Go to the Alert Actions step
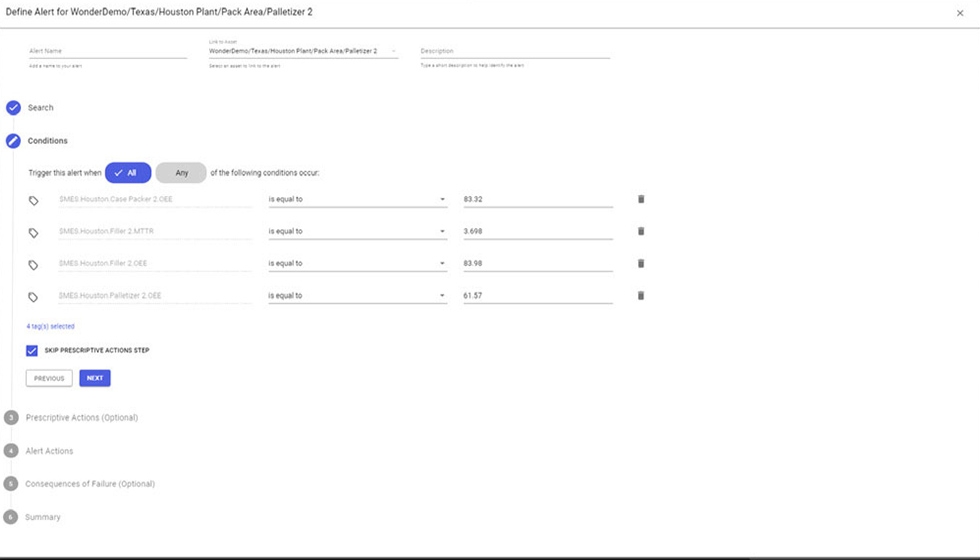The image size is (980, 560). pos(49,451)
